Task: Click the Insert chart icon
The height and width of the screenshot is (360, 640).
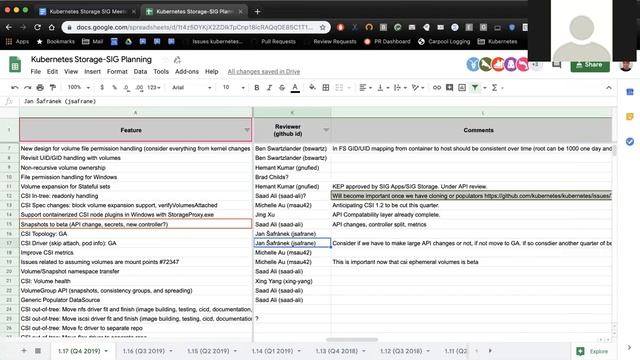Action: click(x=462, y=87)
